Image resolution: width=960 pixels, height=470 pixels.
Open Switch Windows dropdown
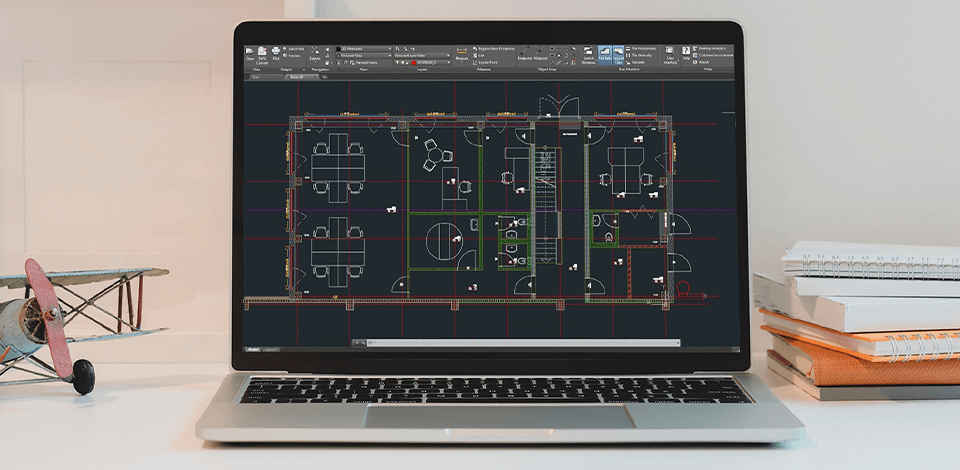tap(588, 55)
